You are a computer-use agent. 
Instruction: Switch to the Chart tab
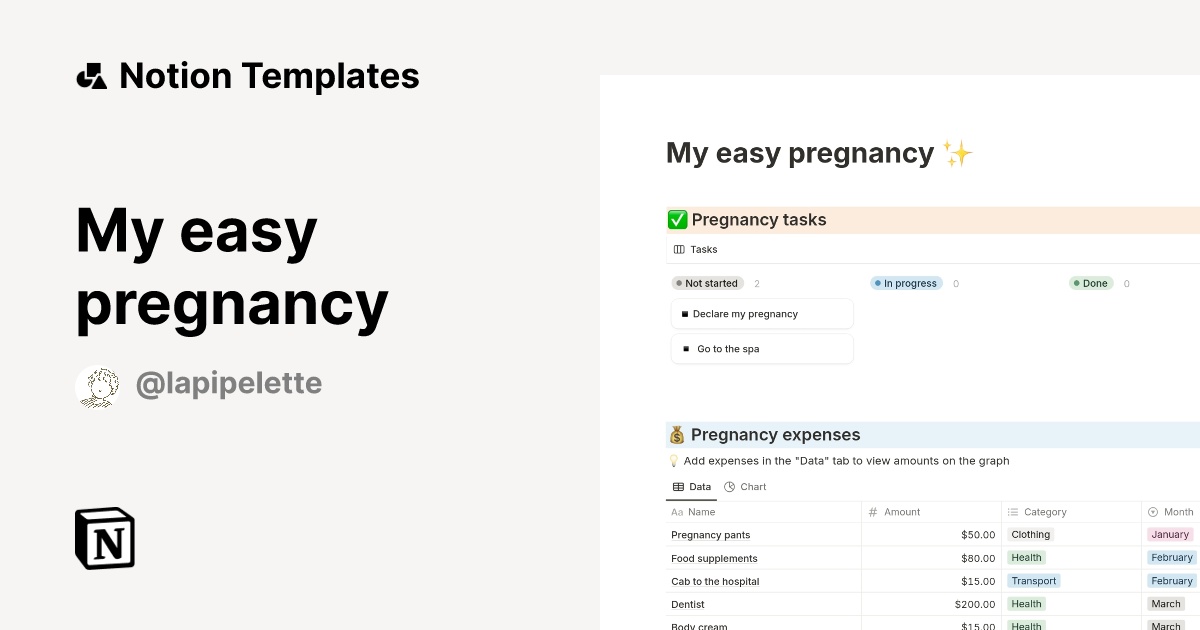[x=745, y=486]
